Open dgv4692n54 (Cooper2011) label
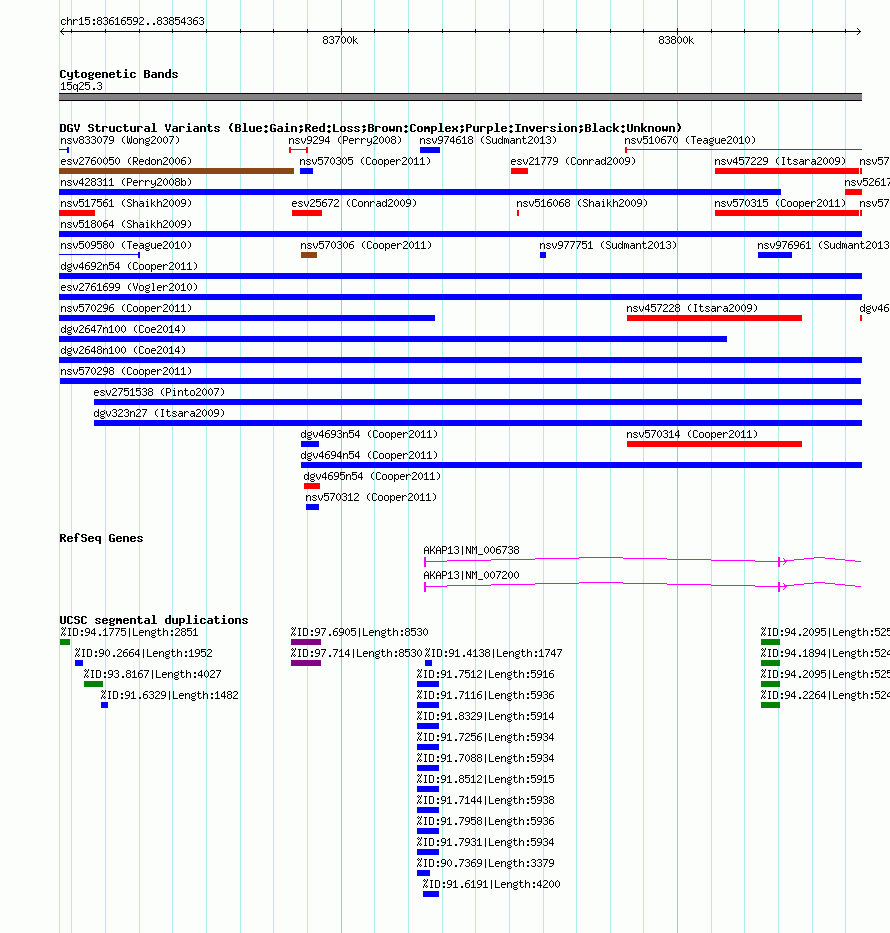The width and height of the screenshot is (890, 933). point(129,267)
